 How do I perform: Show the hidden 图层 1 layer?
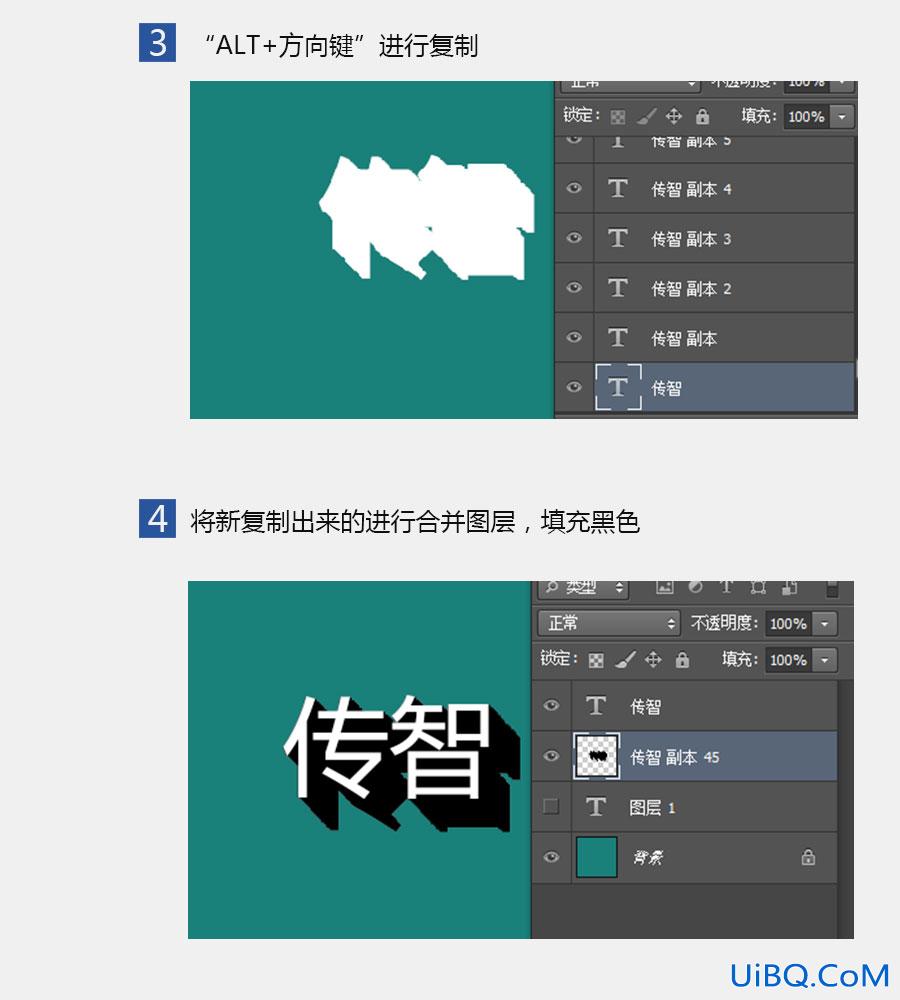551,807
